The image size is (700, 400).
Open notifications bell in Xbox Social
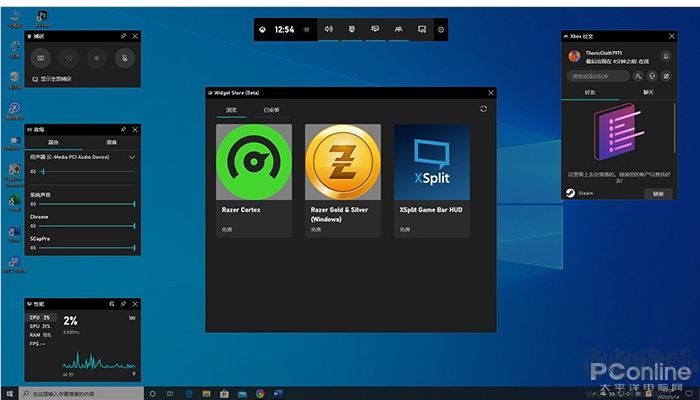tap(666, 56)
